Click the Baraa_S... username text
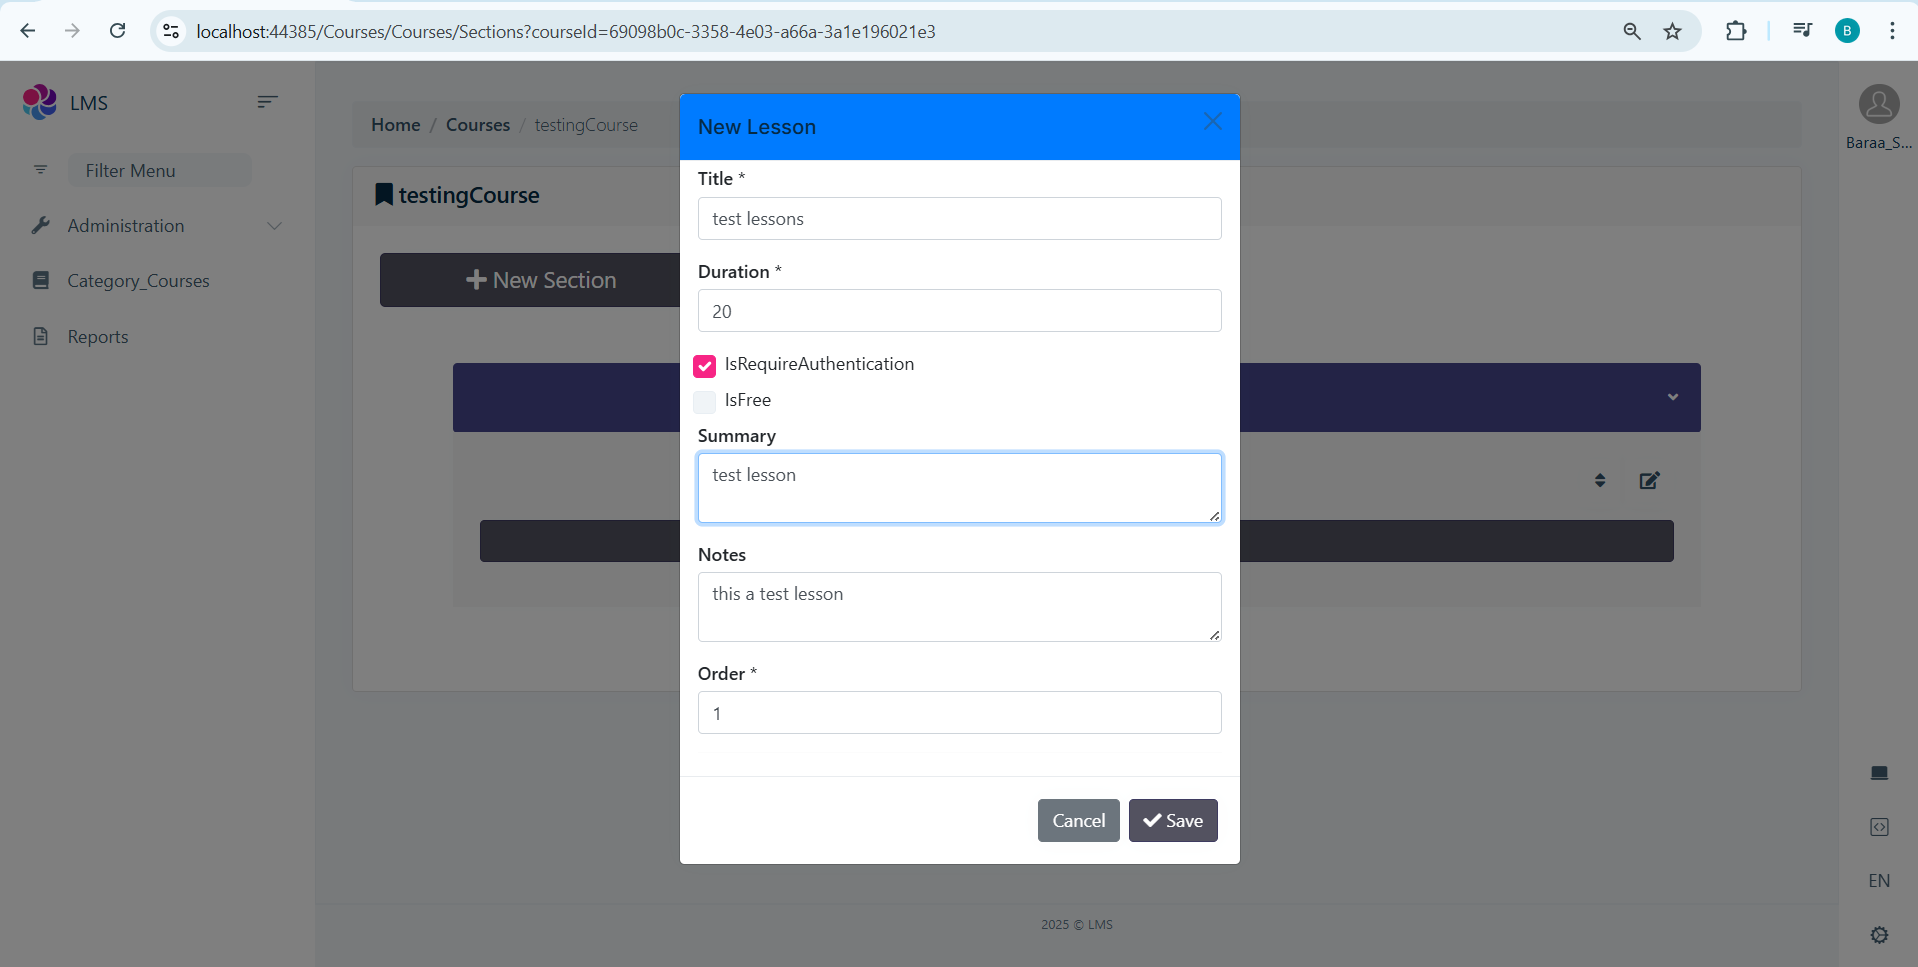 [x=1879, y=143]
